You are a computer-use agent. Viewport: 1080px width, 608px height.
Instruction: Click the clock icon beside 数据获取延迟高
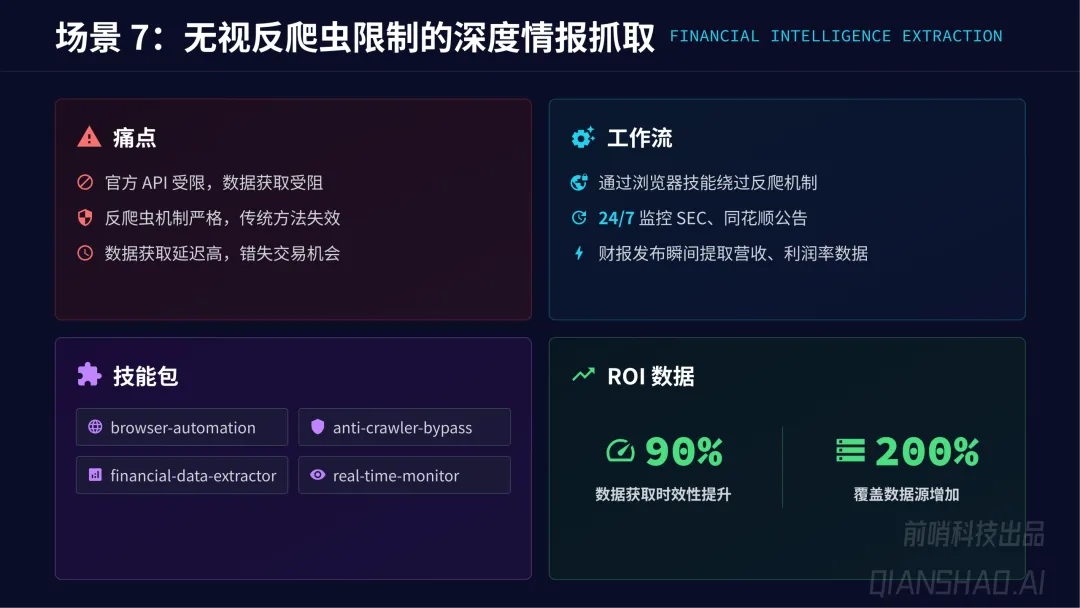click(x=85, y=253)
